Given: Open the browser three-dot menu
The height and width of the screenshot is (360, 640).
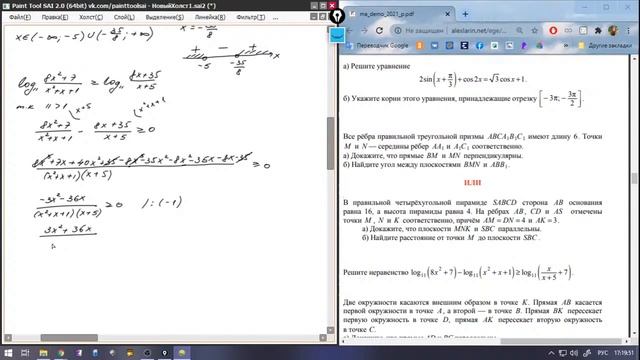Looking at the screenshot, I should pyautogui.click(x=629, y=31).
